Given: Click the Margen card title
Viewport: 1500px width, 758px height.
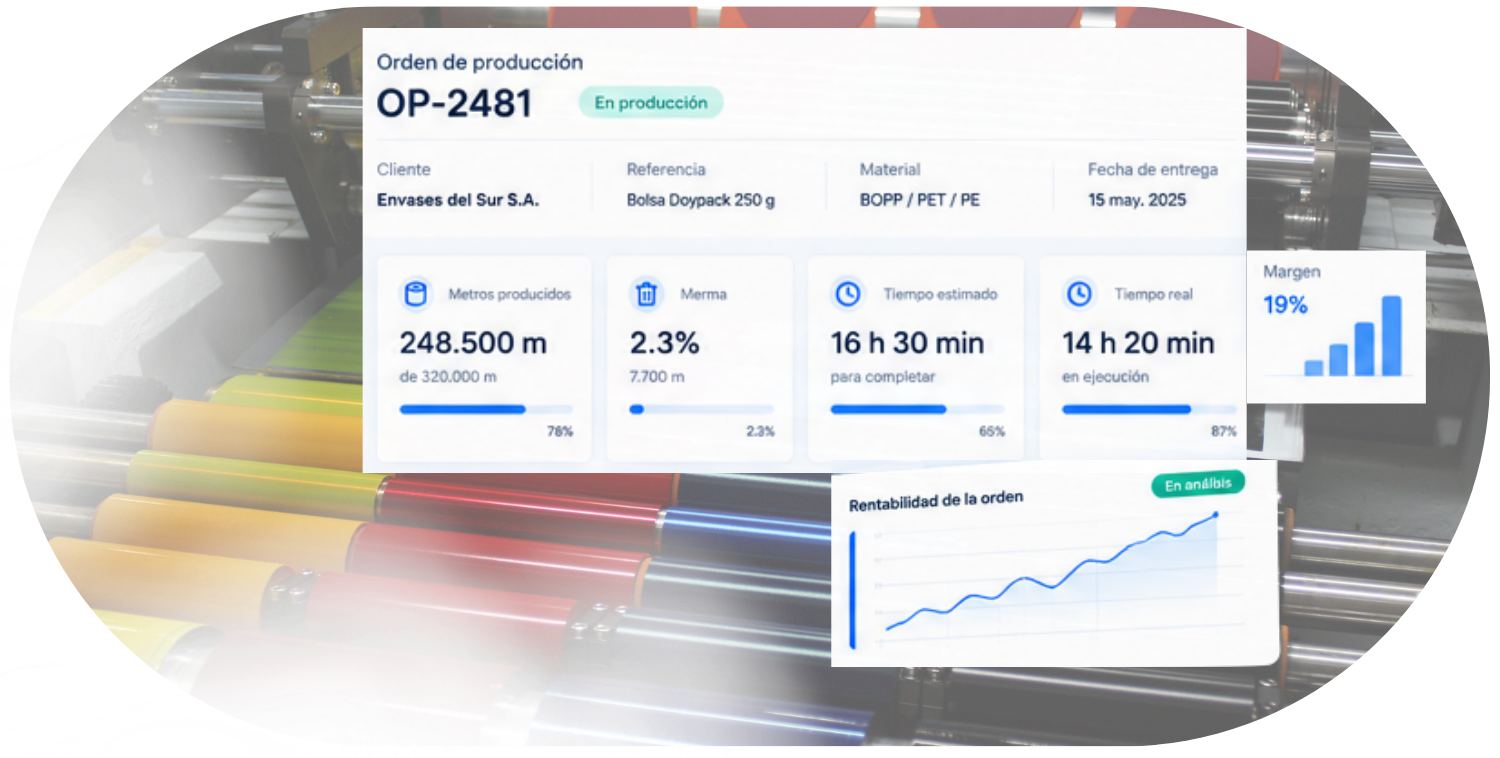Looking at the screenshot, I should click(1291, 271).
